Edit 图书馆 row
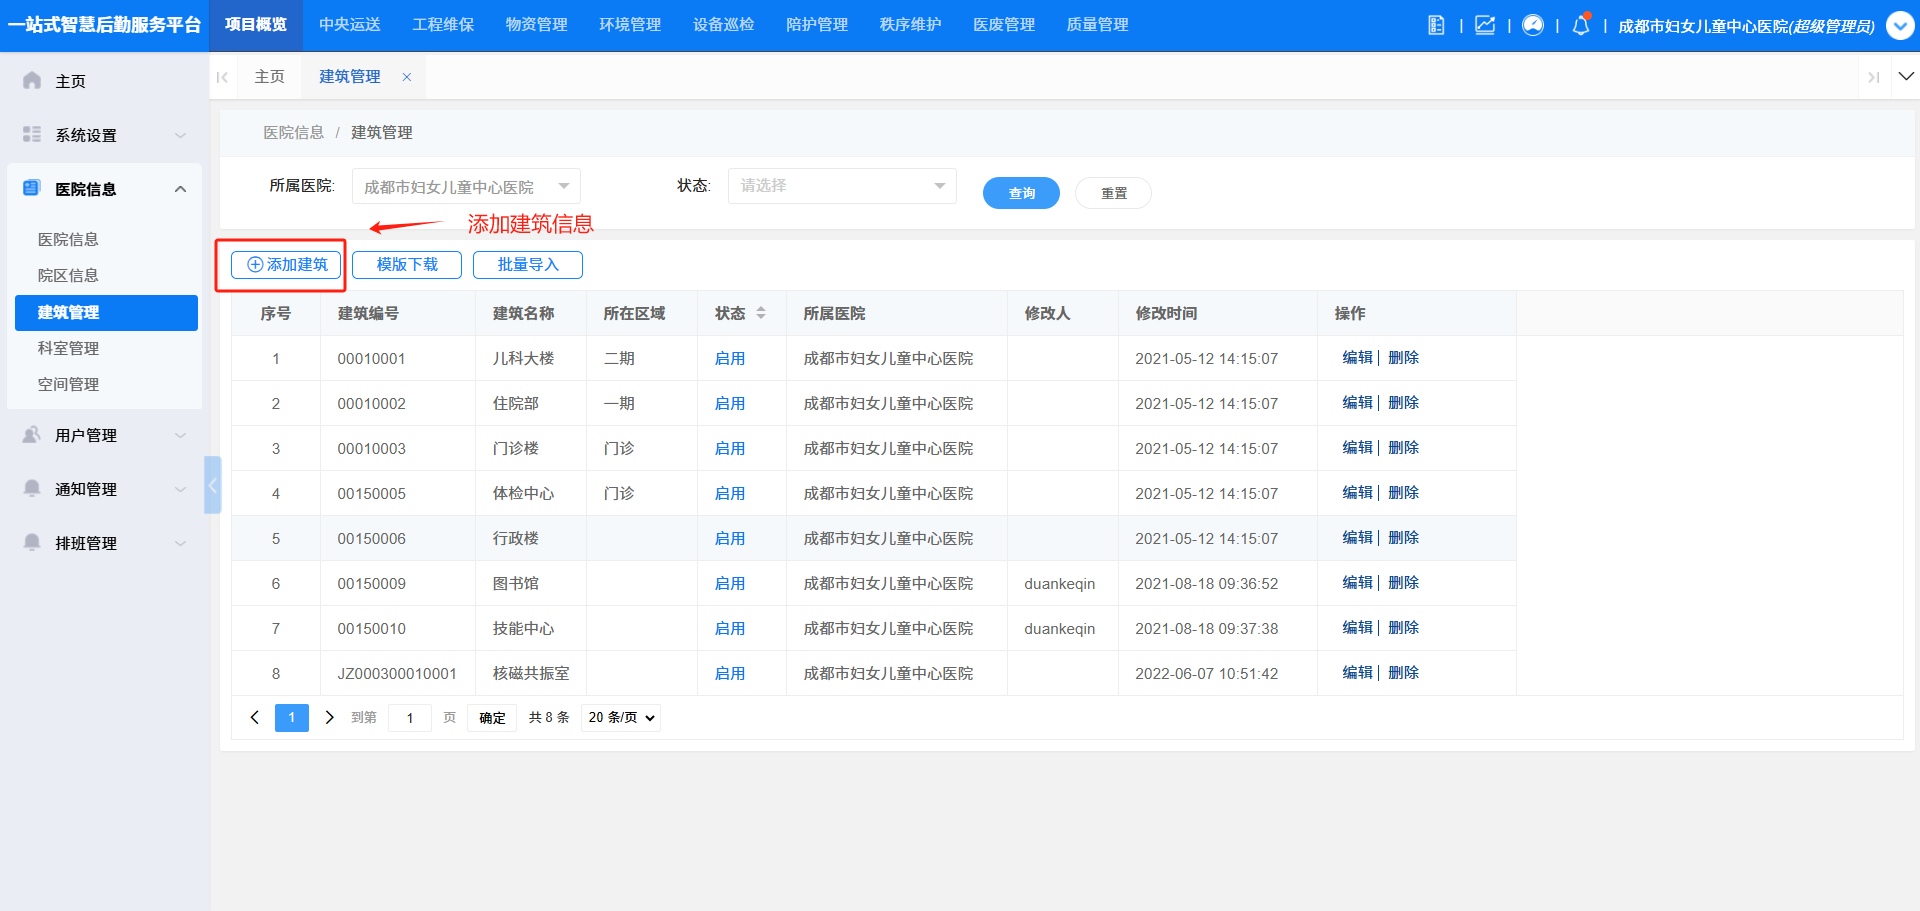1920x911 pixels. tap(1357, 583)
